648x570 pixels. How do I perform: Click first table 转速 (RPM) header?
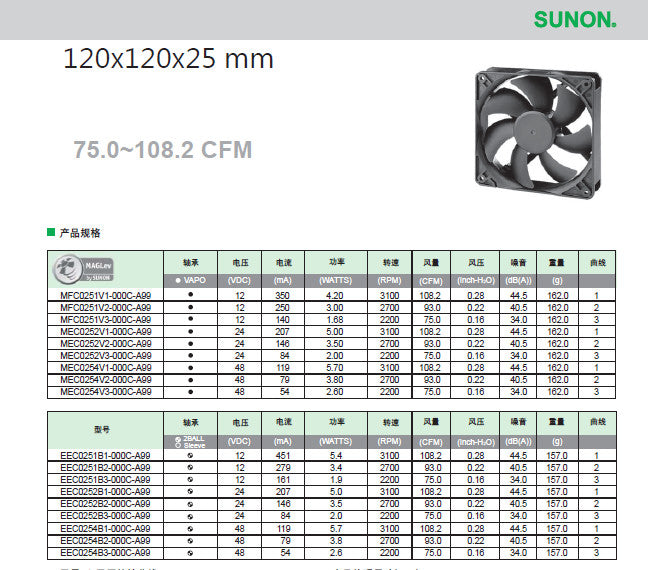(x=390, y=269)
